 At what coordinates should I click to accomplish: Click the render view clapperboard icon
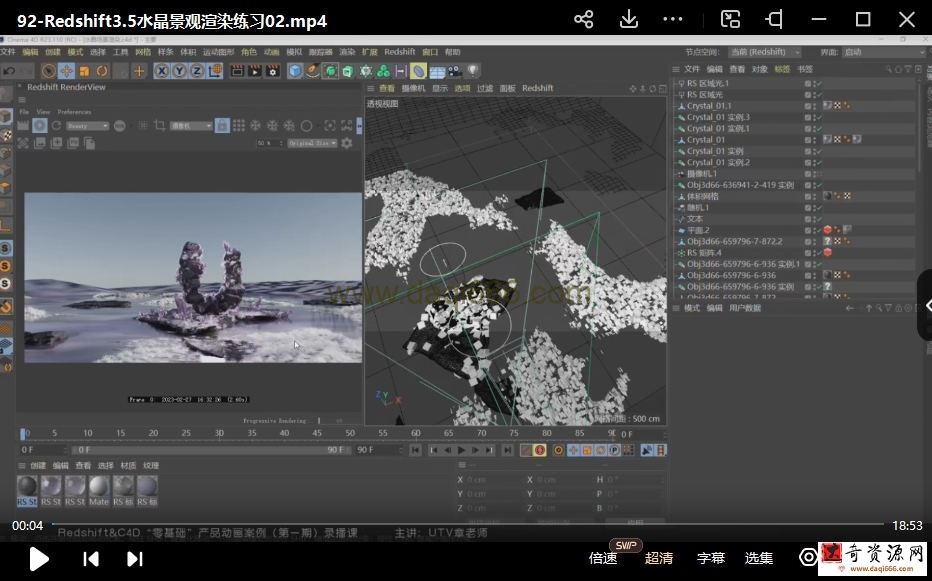pyautogui.click(x=237, y=71)
